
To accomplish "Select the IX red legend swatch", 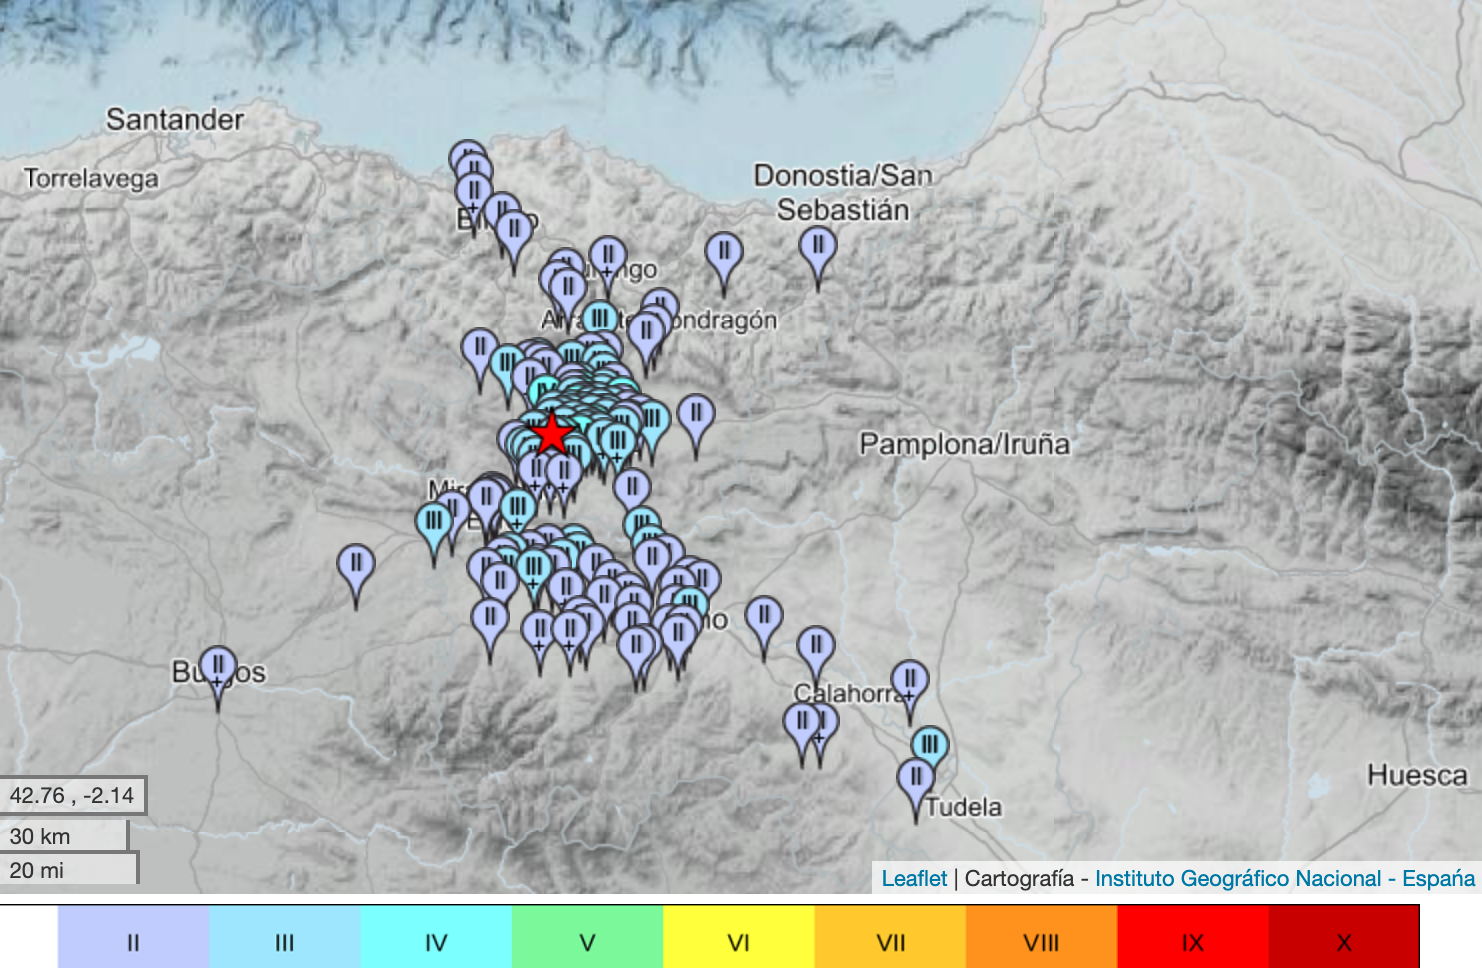I will pyautogui.click(x=1194, y=938).
